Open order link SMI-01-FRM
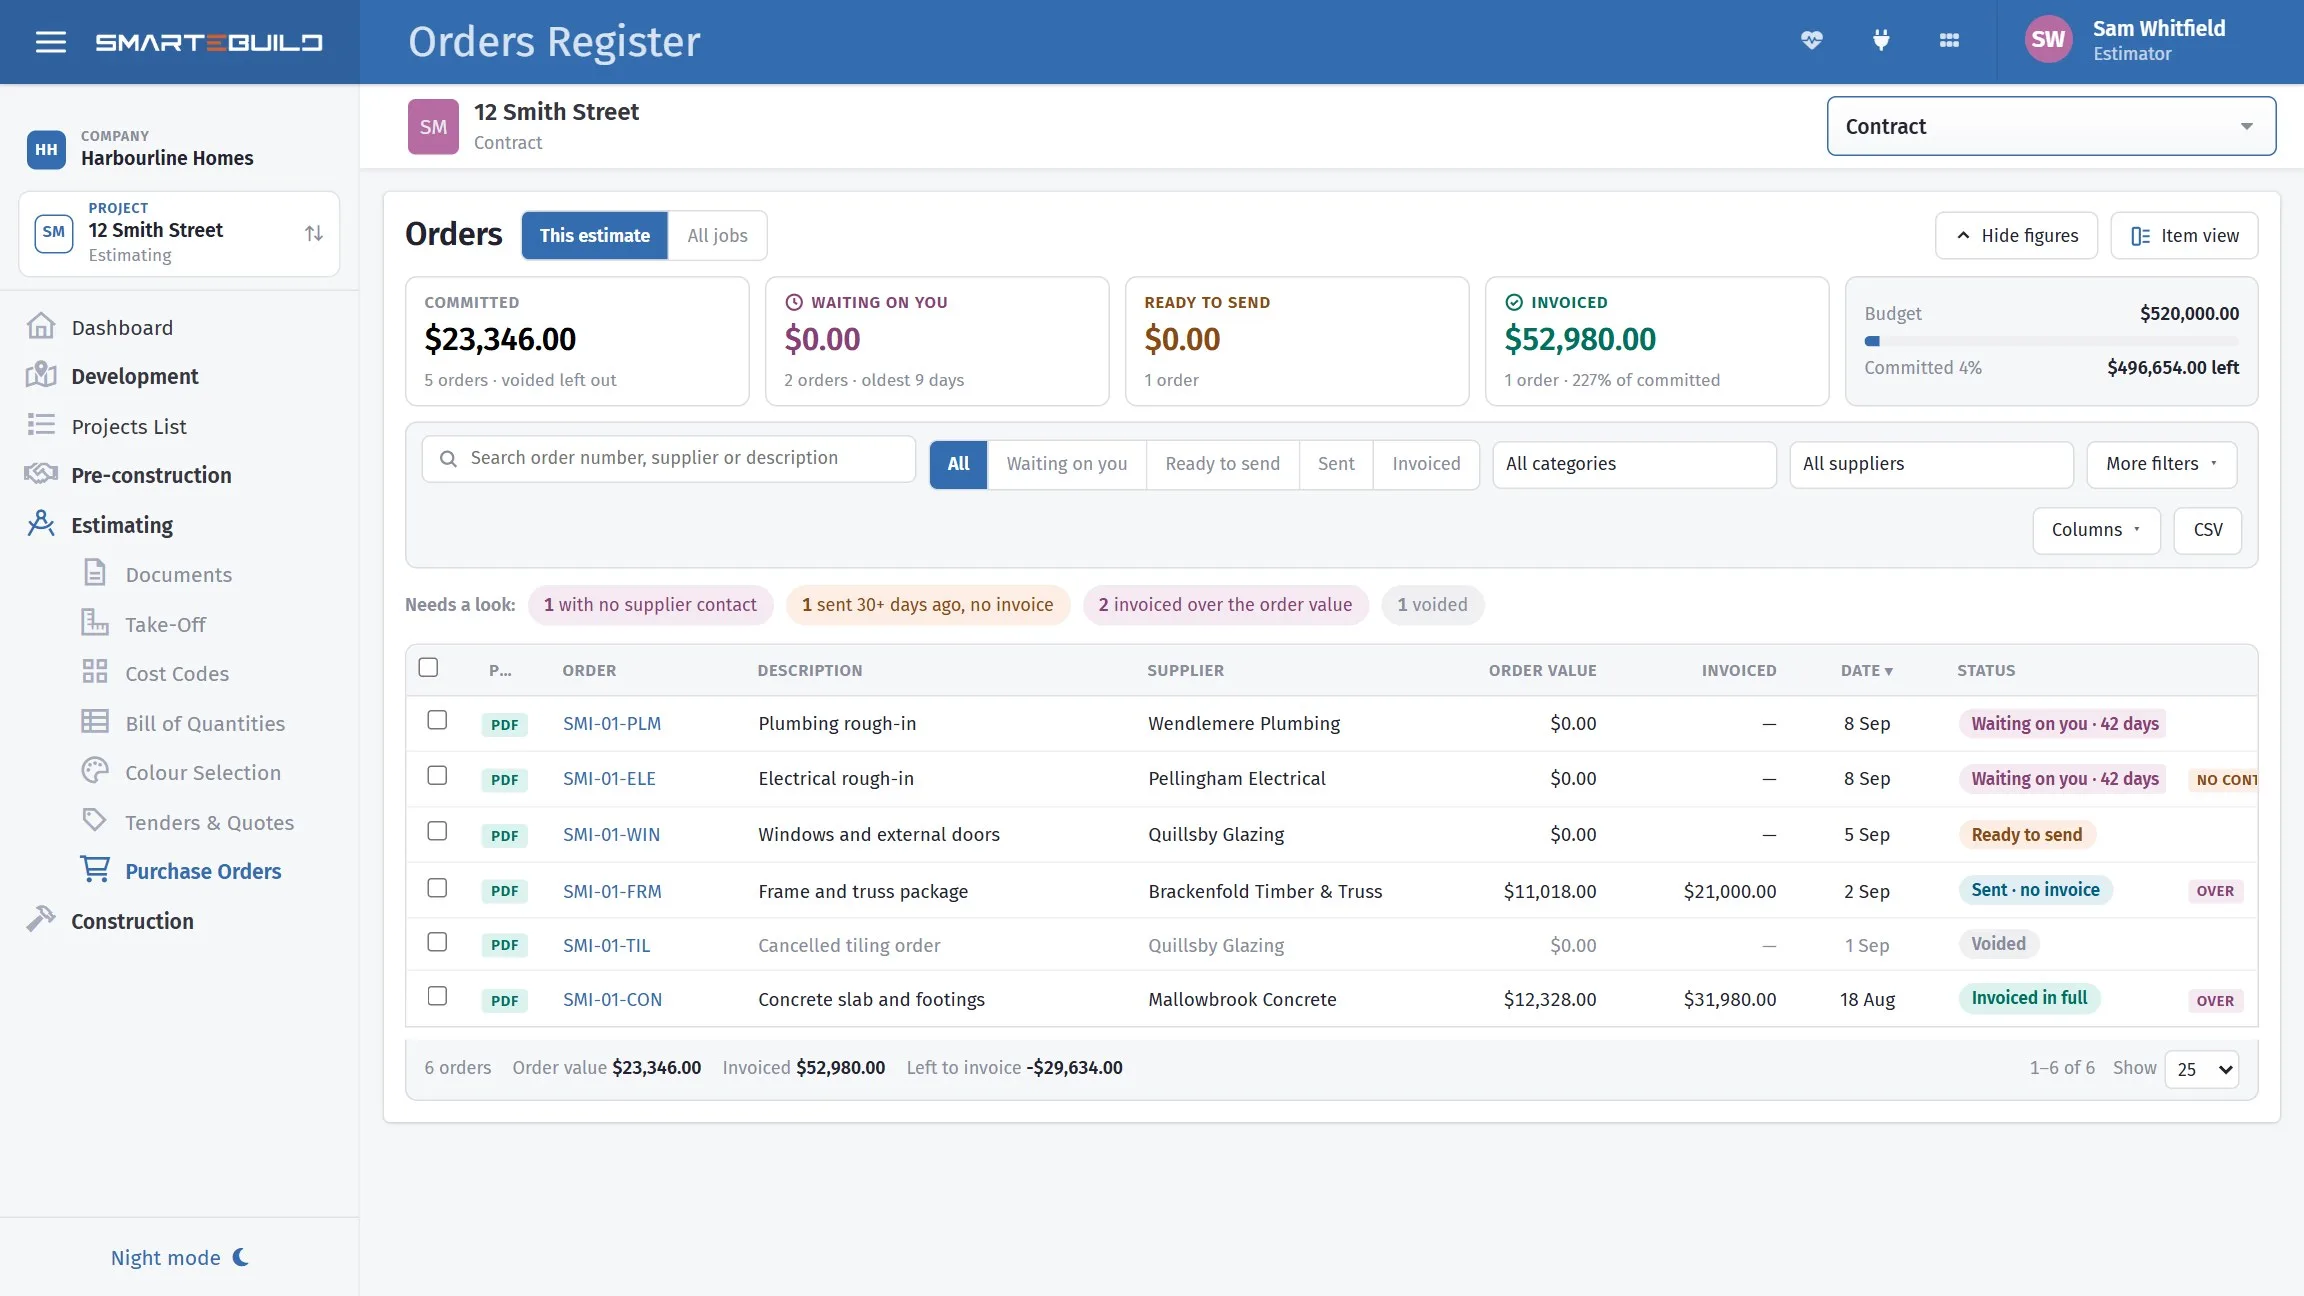This screenshot has height=1296, width=2304. [612, 891]
